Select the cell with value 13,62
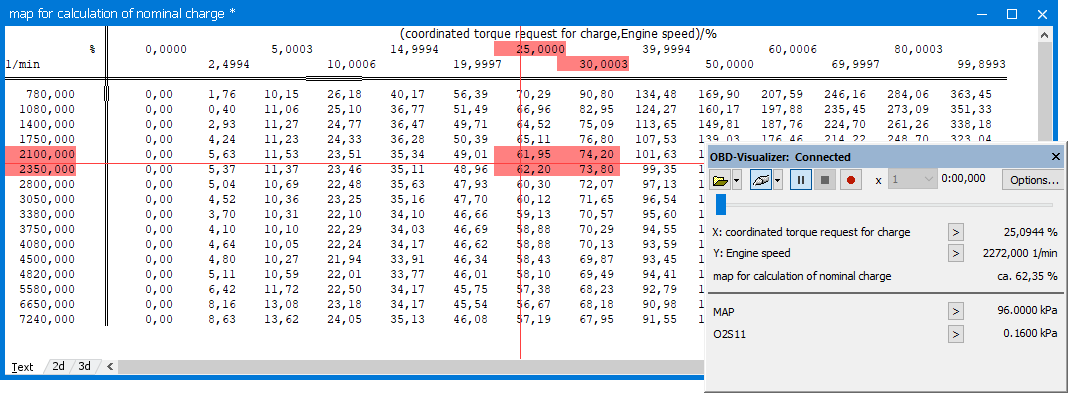Viewport: 1068px width, 393px height. click(281, 319)
